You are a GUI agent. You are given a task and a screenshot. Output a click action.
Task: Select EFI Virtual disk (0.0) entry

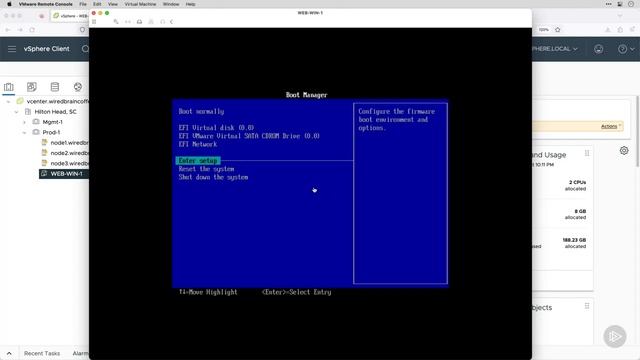coord(216,128)
